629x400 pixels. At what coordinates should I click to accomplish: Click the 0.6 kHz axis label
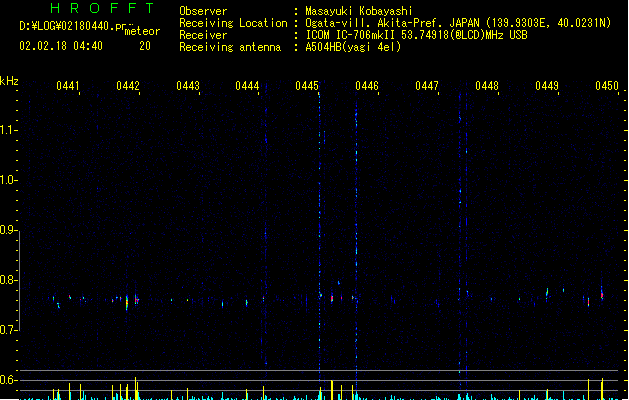point(8,380)
